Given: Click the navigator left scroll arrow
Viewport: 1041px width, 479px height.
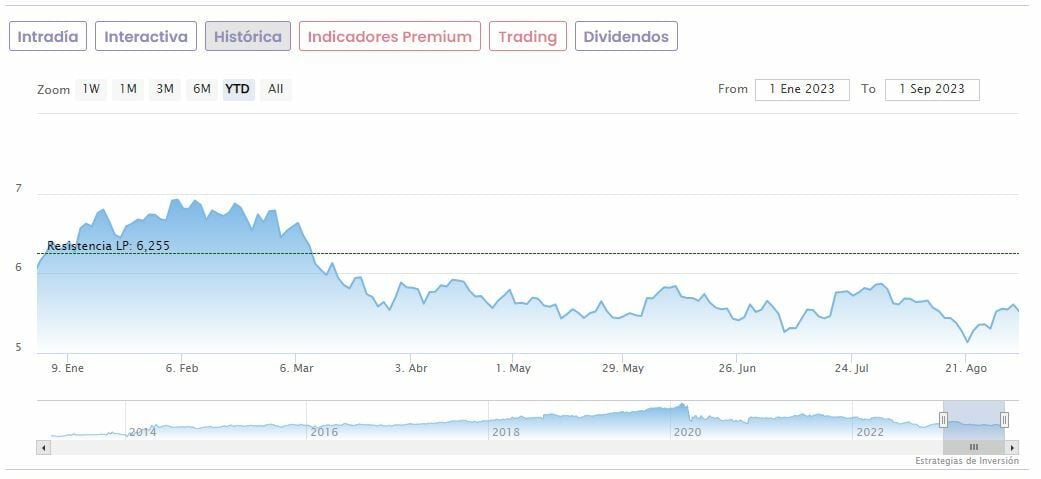Looking at the screenshot, I should [43, 447].
